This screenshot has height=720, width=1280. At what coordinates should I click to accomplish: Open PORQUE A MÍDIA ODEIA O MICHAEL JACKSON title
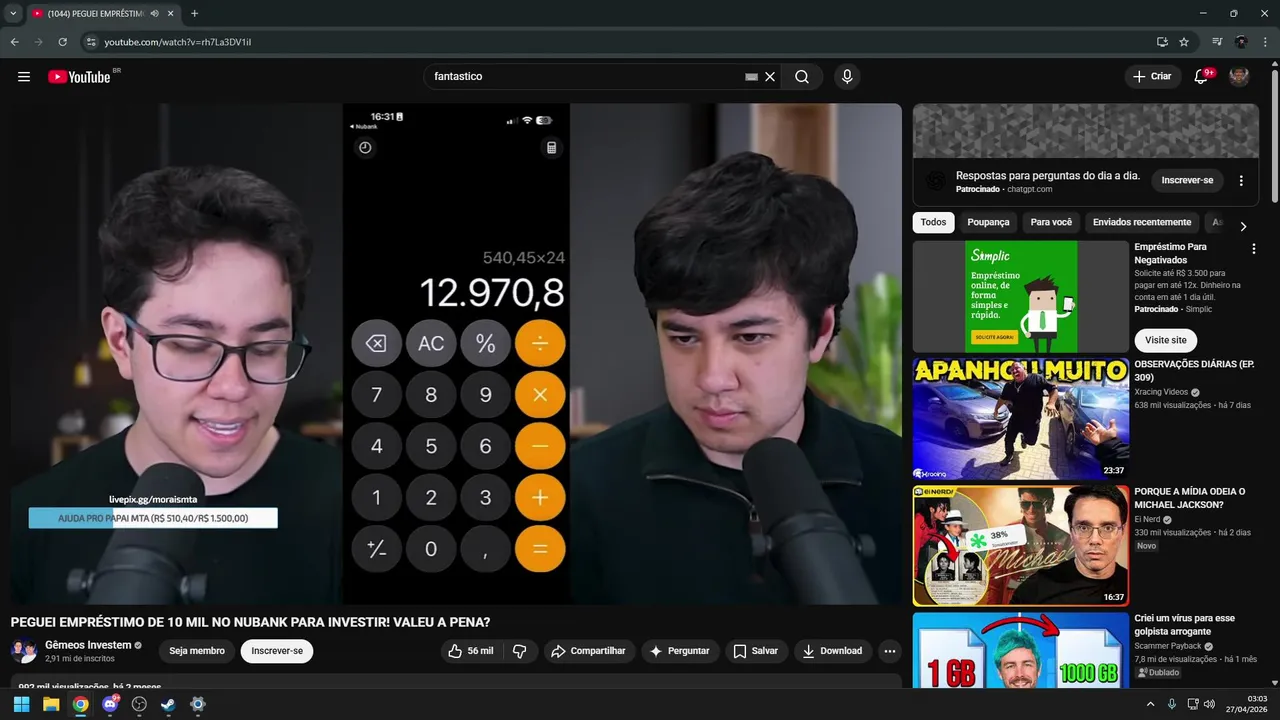point(1190,498)
